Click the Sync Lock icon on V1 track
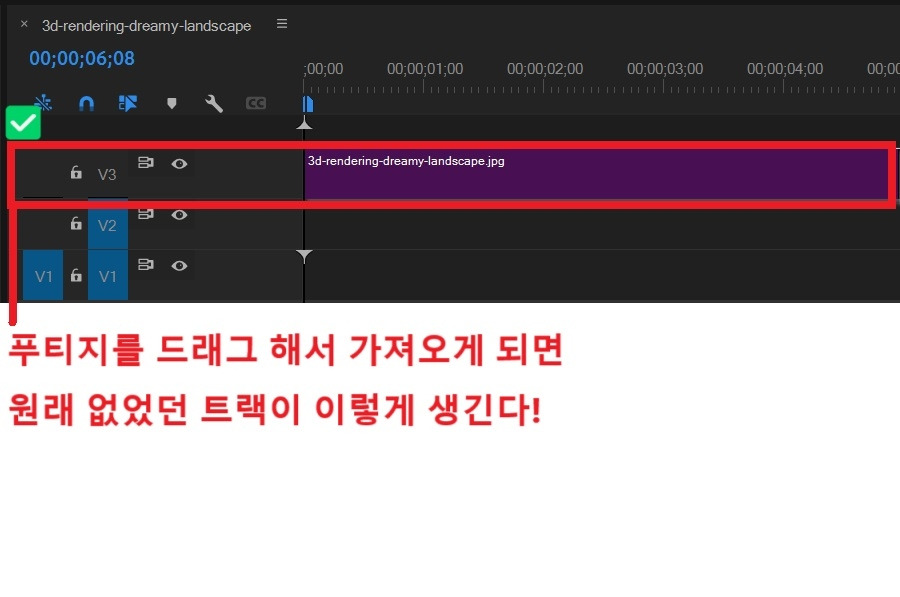 (147, 265)
